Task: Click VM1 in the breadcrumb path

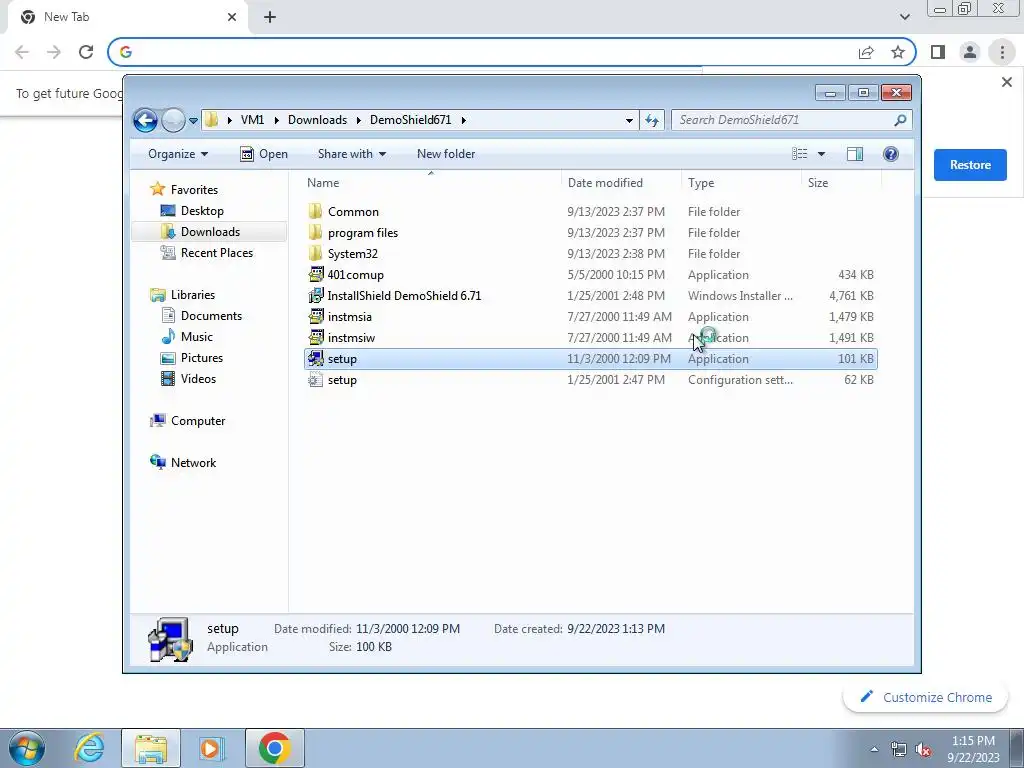Action: [x=252, y=120]
